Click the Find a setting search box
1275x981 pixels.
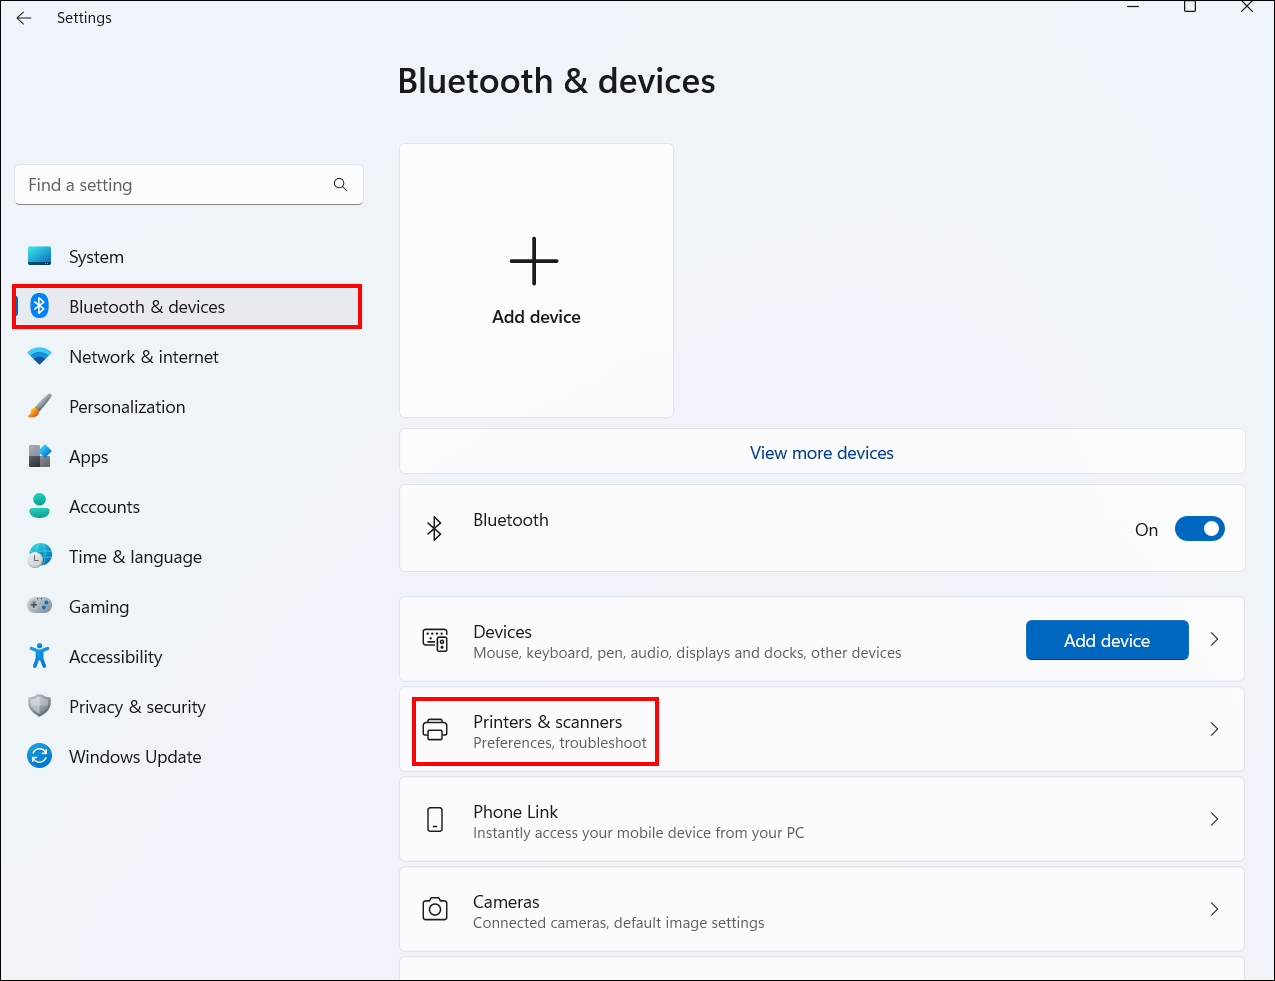click(x=189, y=185)
